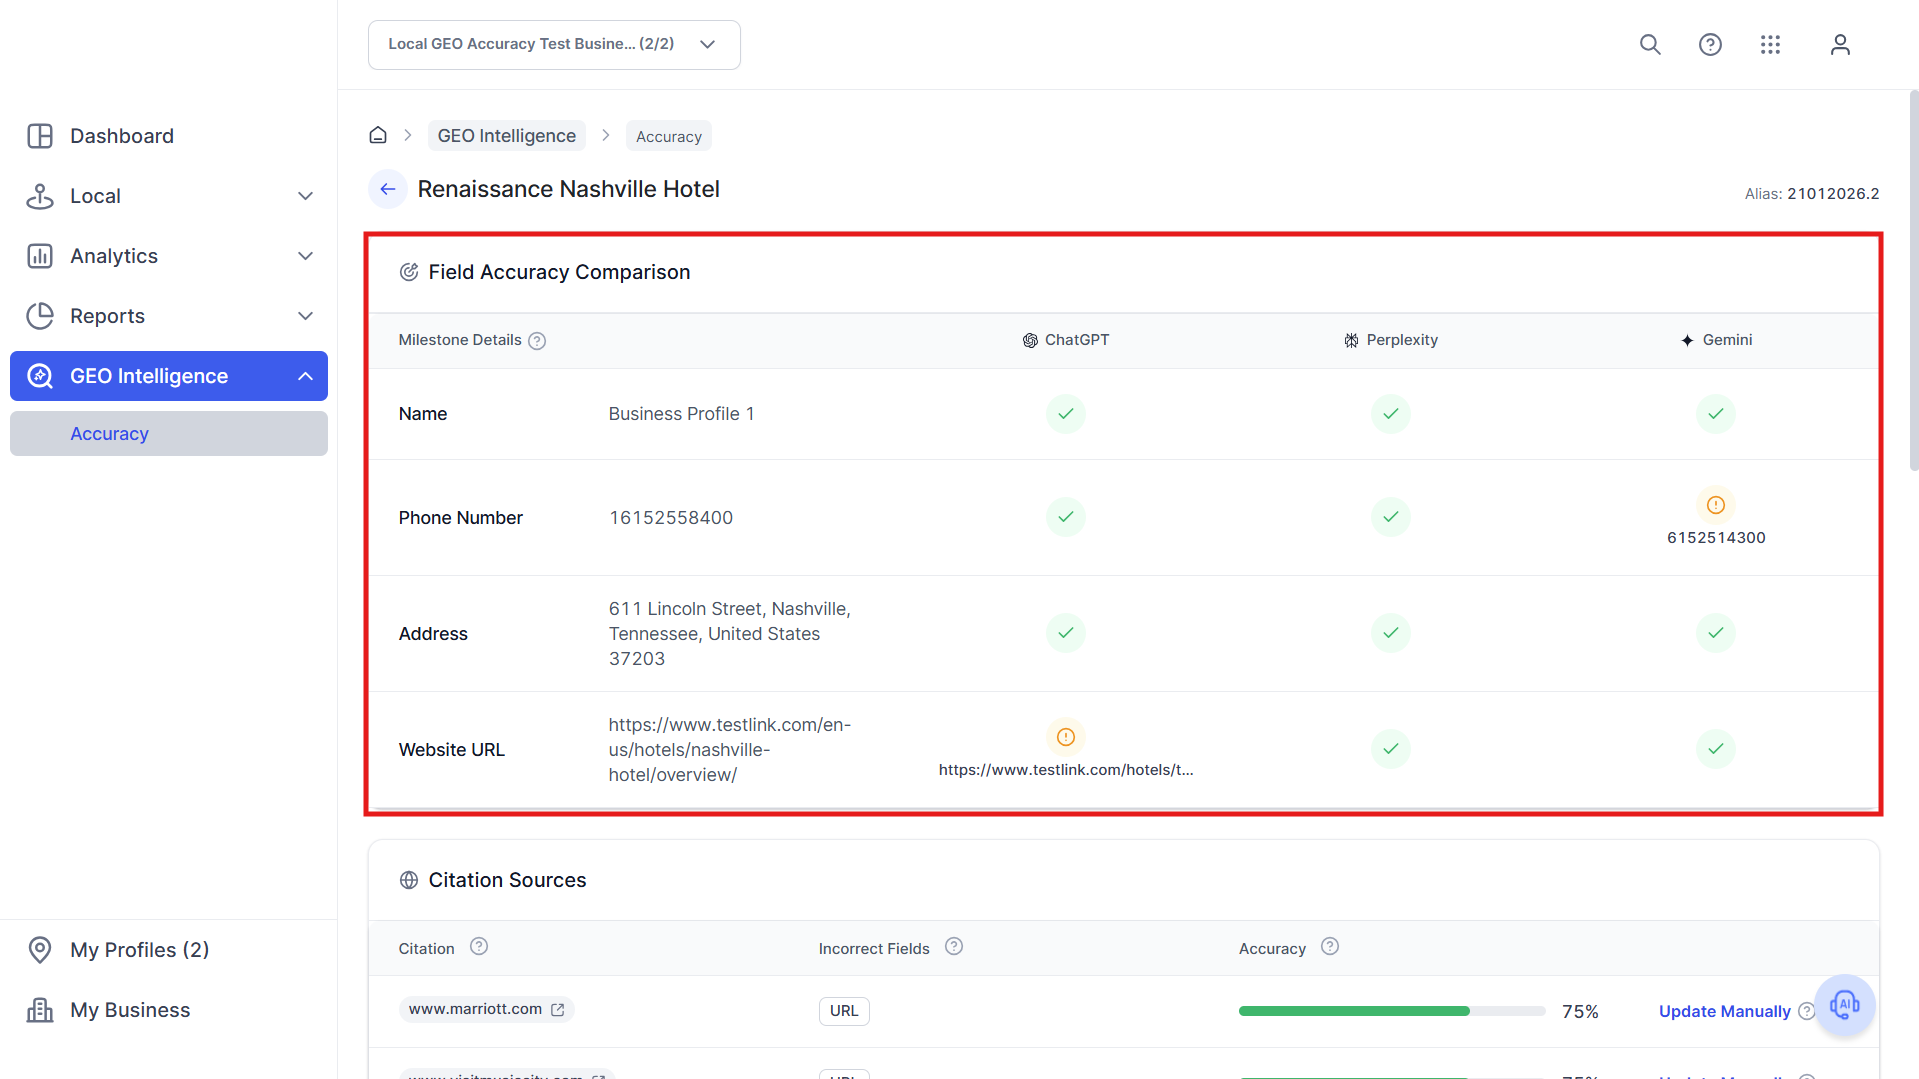The image size is (1919, 1079).
Task: Click the My Business building icon
Action: 40,1010
